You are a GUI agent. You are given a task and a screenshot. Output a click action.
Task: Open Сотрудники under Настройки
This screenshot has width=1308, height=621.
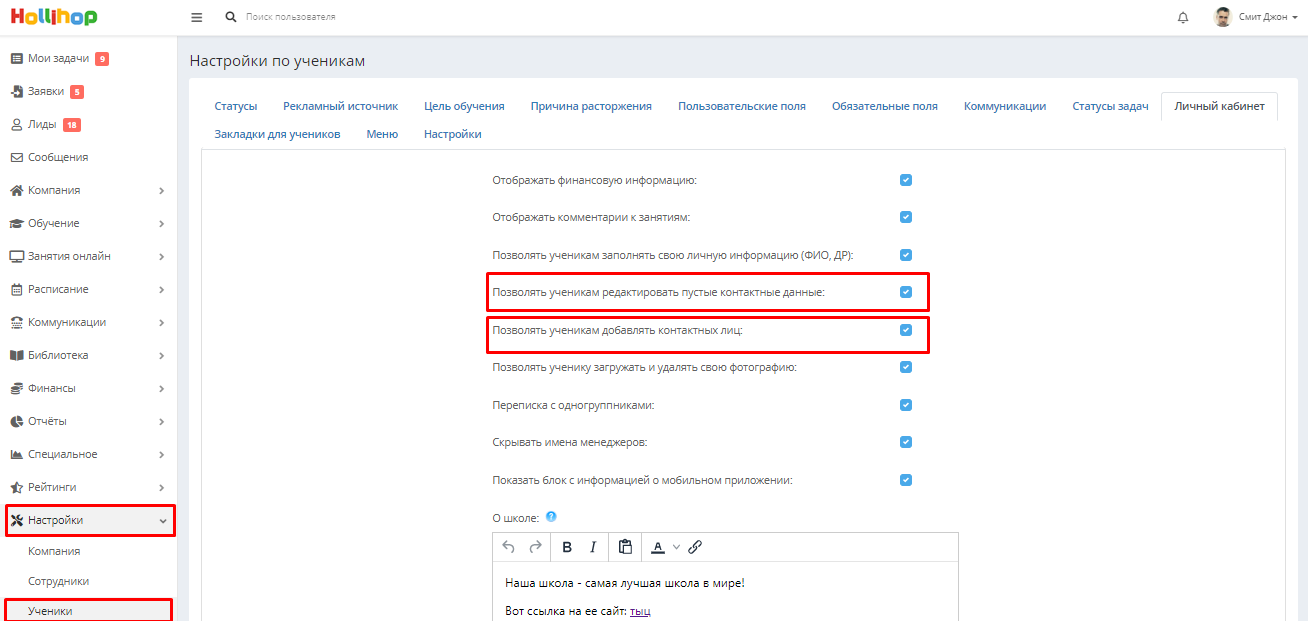[58, 581]
